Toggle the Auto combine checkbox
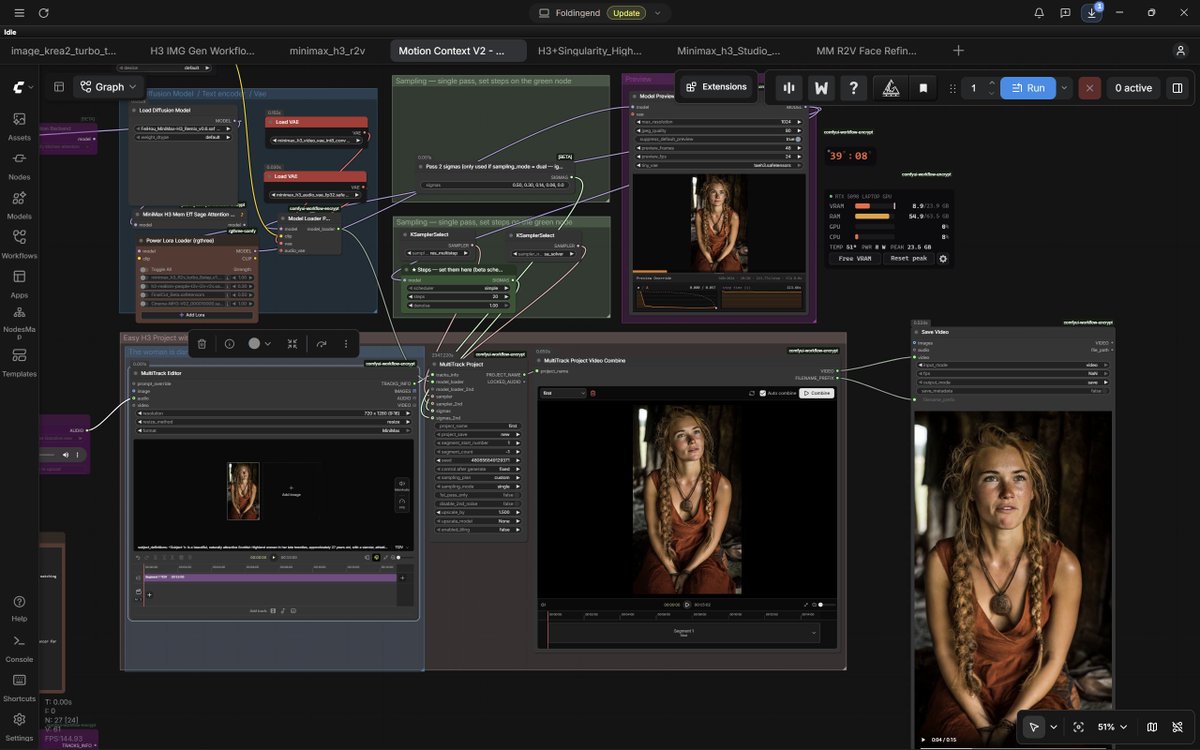 point(763,393)
